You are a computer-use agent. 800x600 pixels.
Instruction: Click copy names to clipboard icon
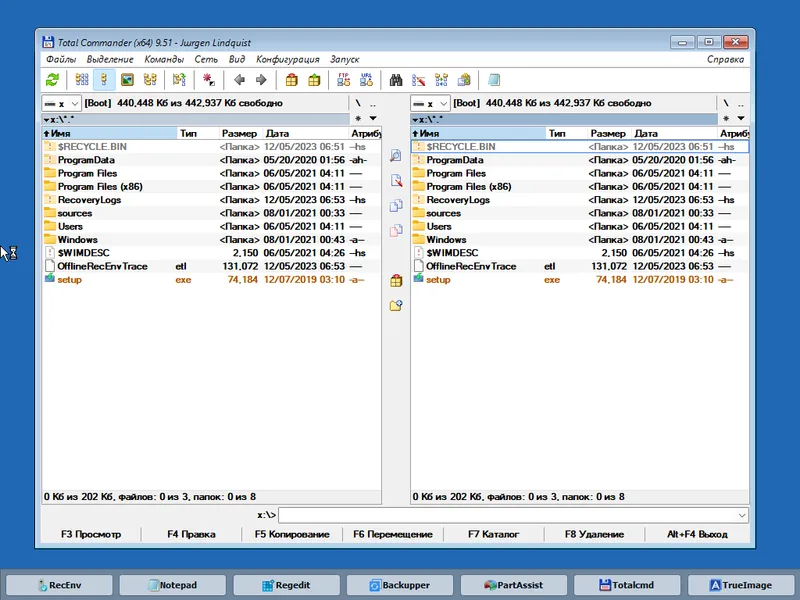point(464,80)
